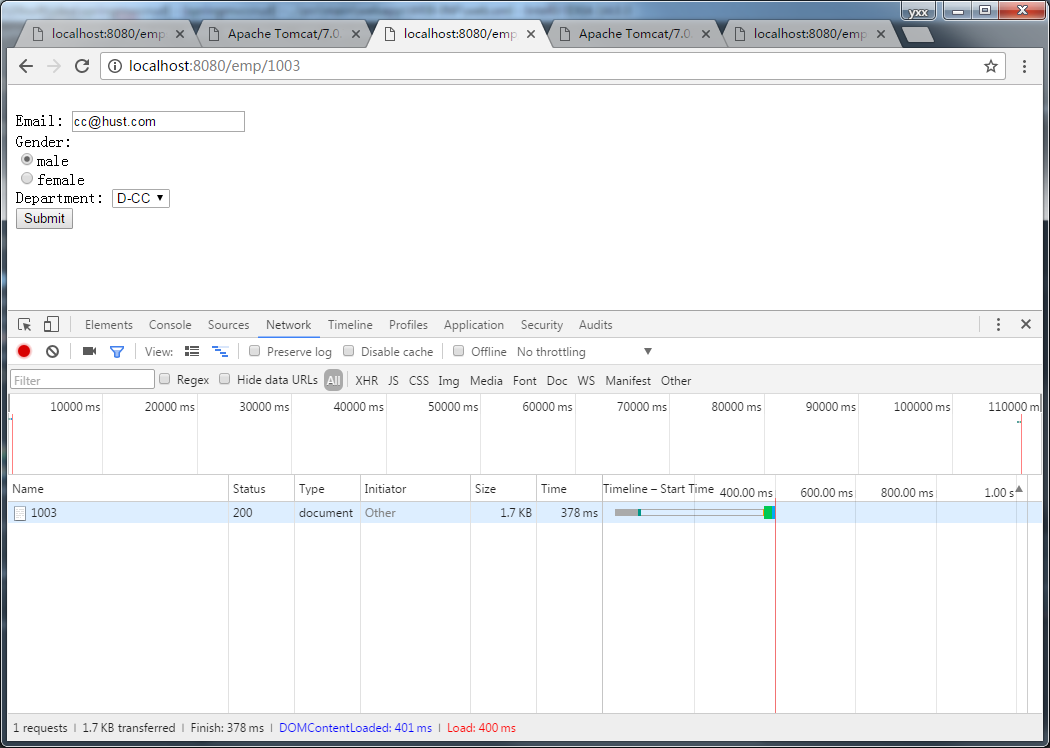Filter requests by Media
The width and height of the screenshot is (1050, 748).
click(486, 380)
